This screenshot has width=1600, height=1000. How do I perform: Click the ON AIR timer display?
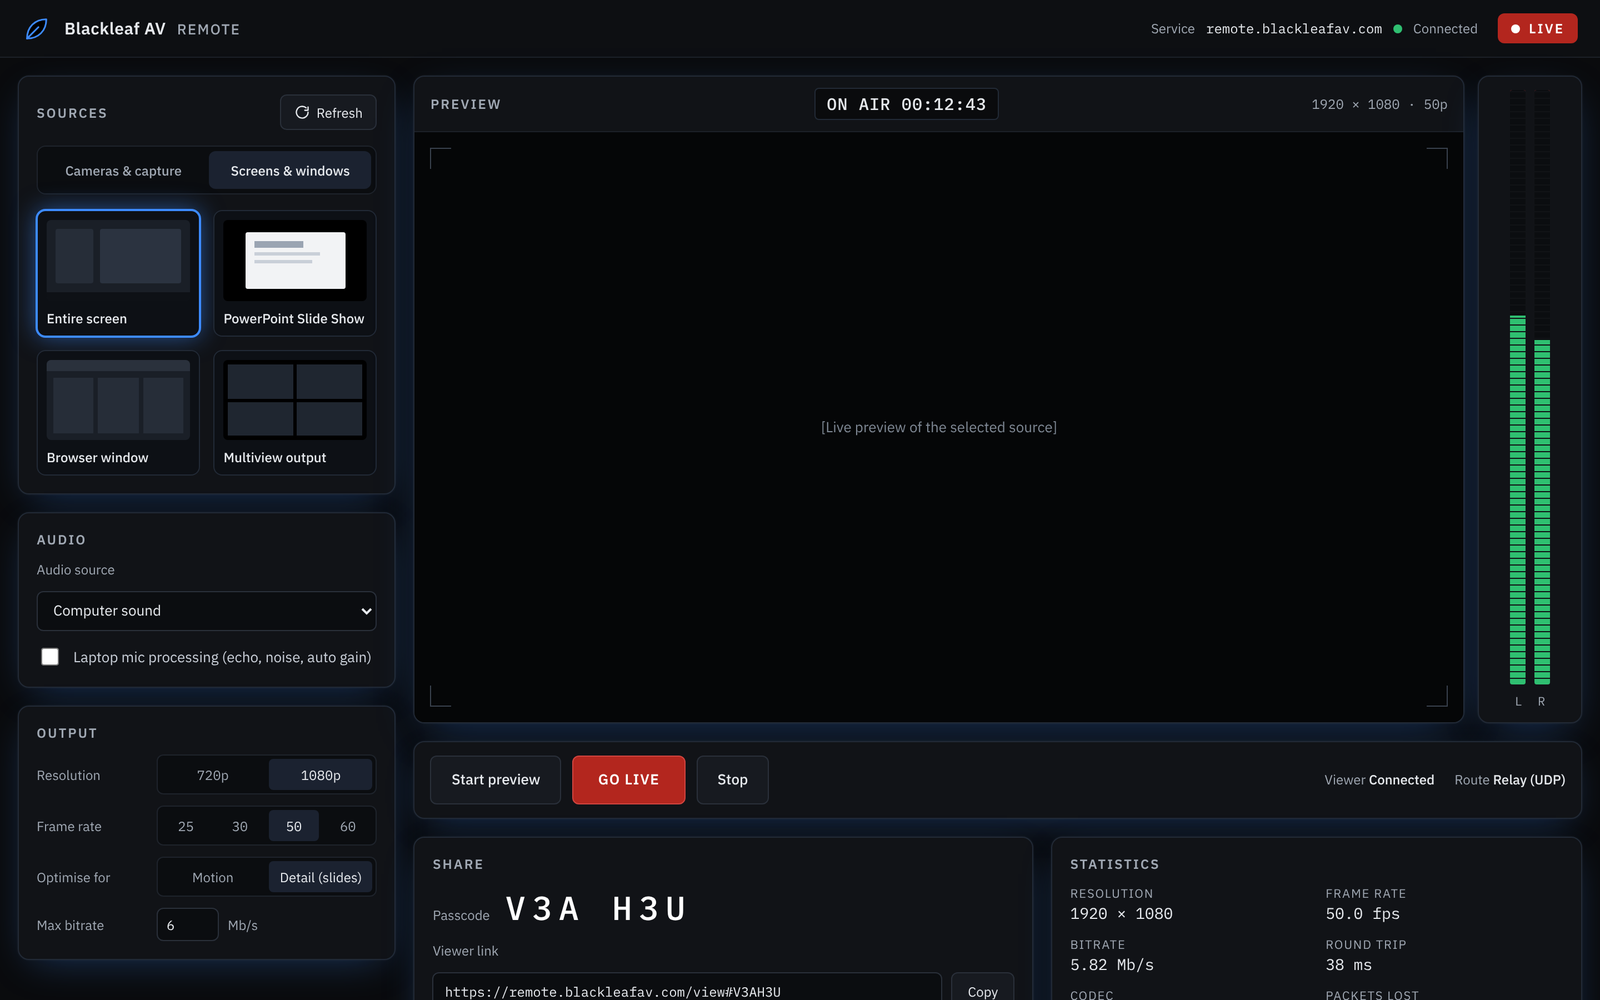906,104
